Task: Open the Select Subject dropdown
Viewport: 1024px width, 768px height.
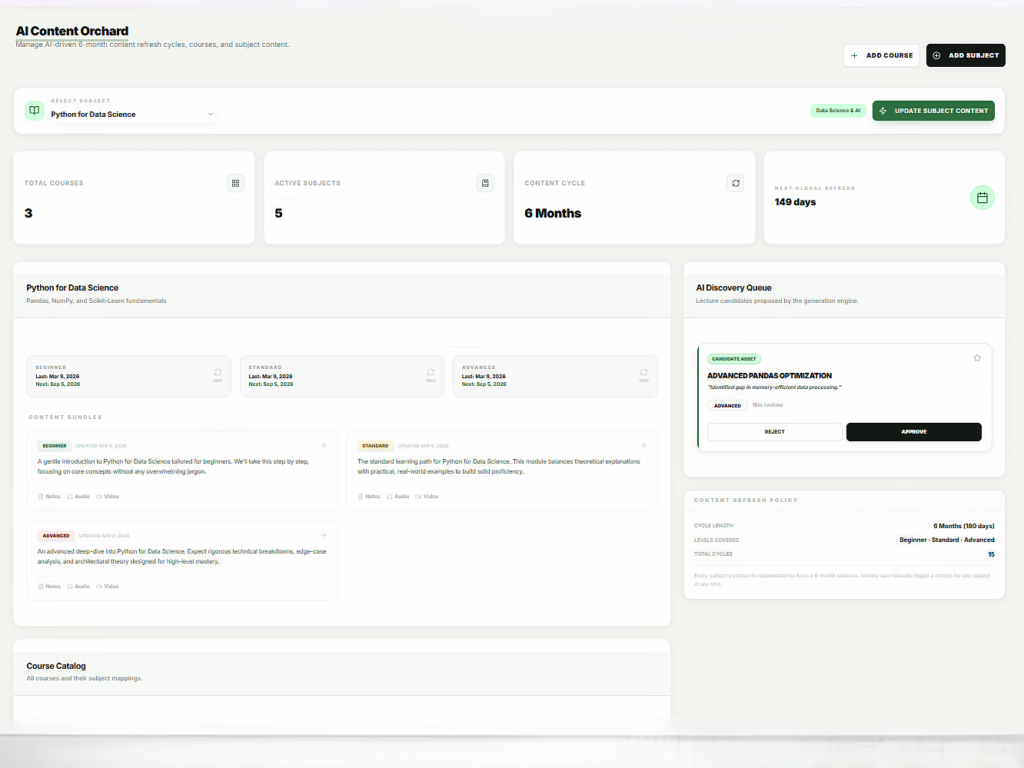Action: tap(133, 114)
